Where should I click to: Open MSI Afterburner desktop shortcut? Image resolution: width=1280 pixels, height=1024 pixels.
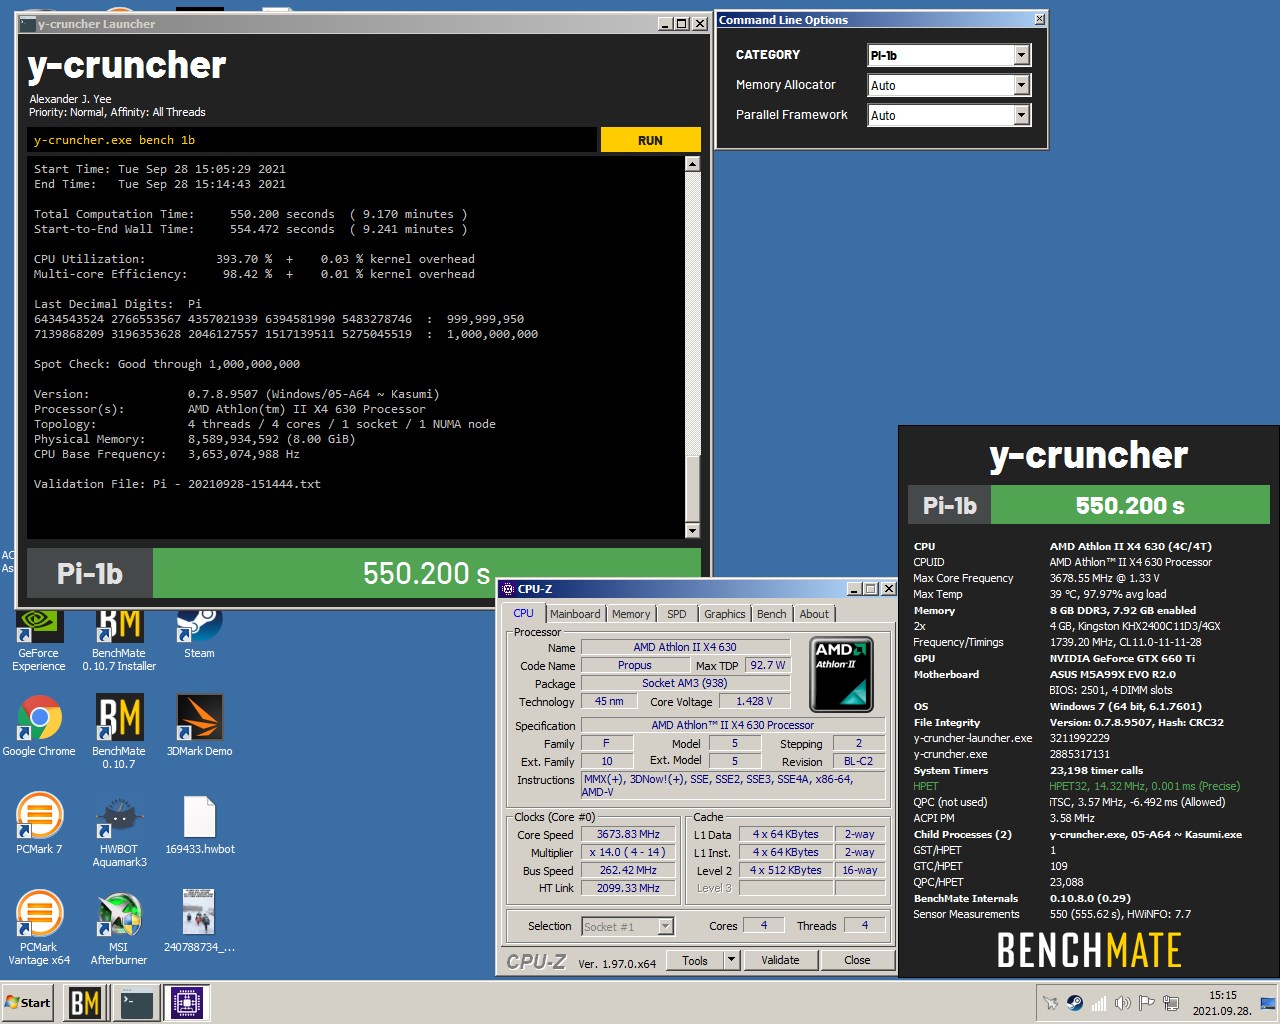point(119,928)
